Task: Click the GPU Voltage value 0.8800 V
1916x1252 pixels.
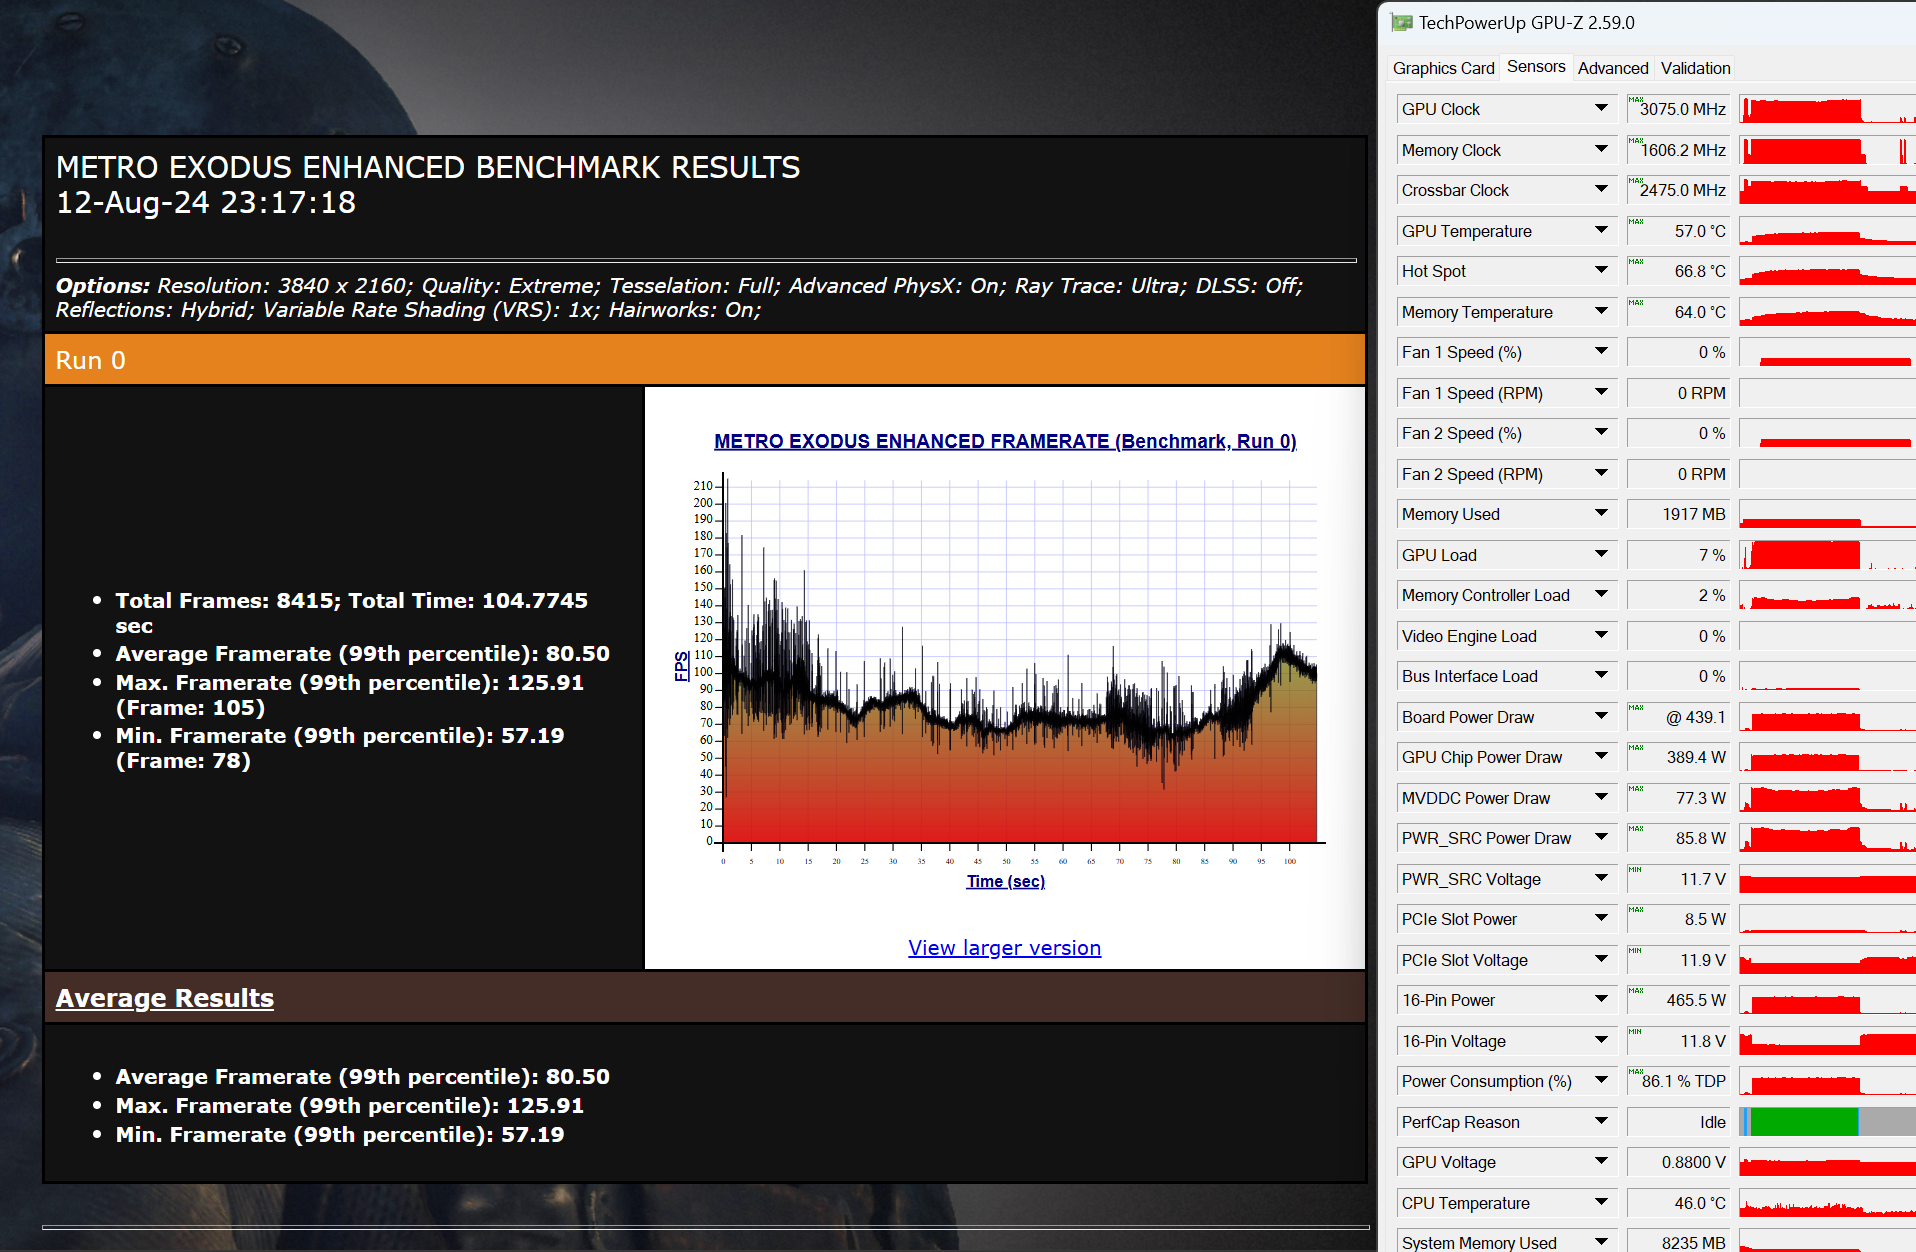Action: [1678, 1162]
